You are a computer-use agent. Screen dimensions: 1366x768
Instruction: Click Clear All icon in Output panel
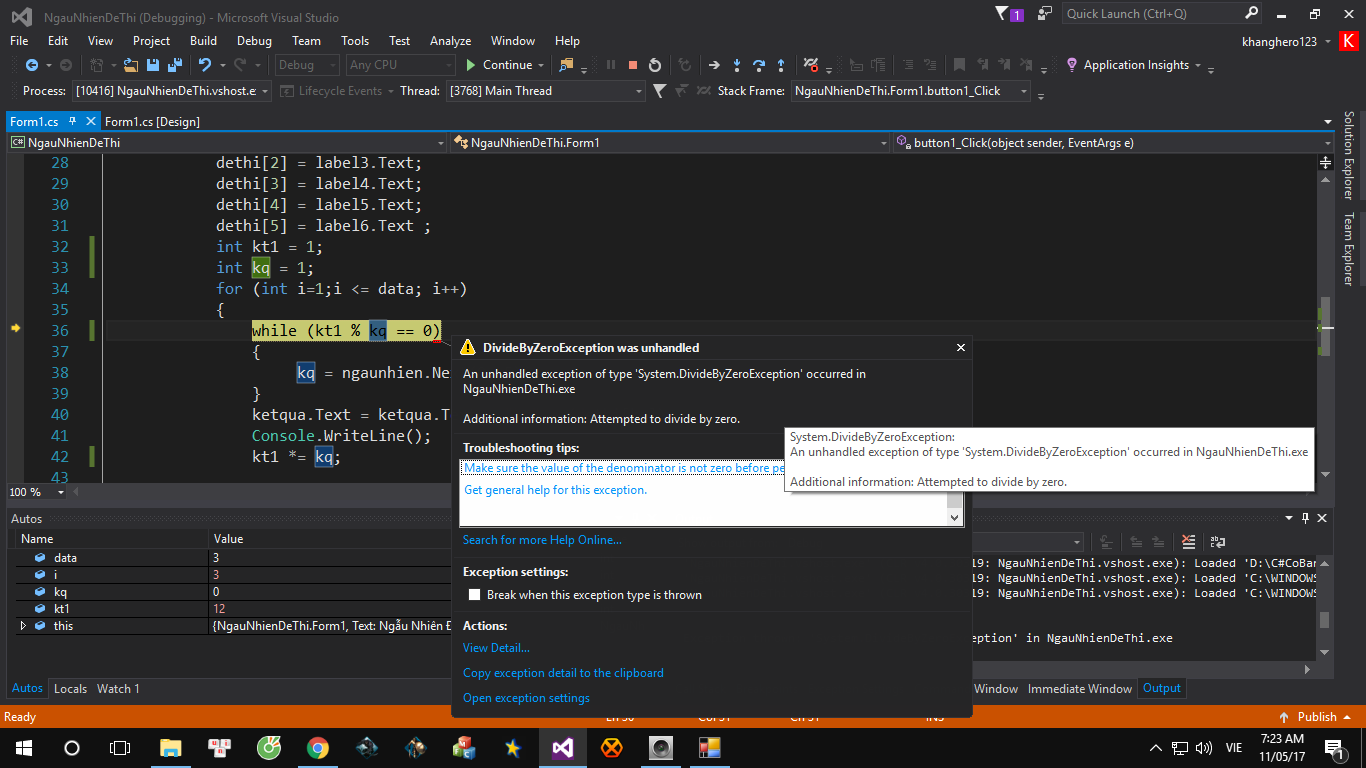coord(1188,542)
